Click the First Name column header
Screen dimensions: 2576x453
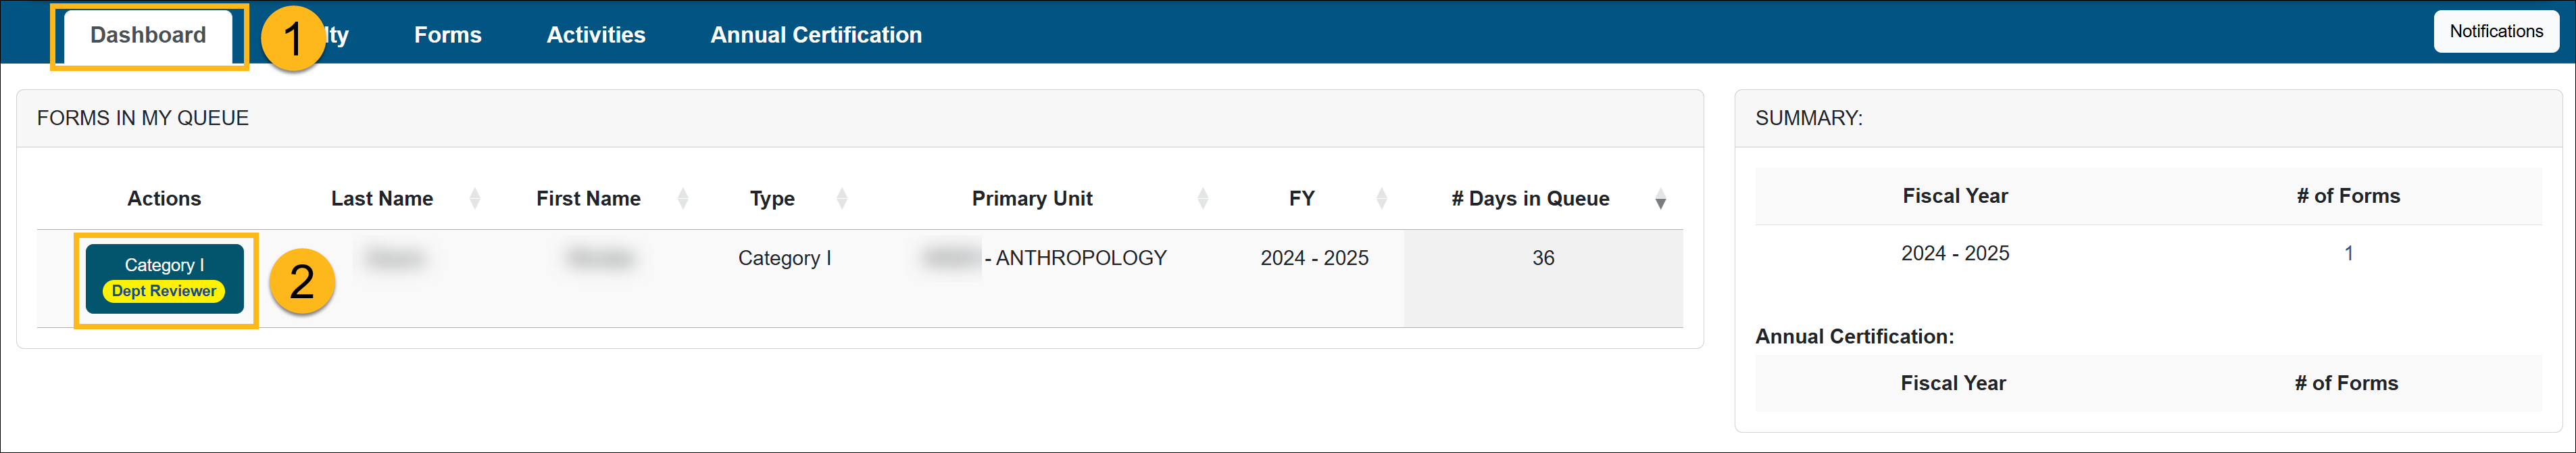[588, 198]
